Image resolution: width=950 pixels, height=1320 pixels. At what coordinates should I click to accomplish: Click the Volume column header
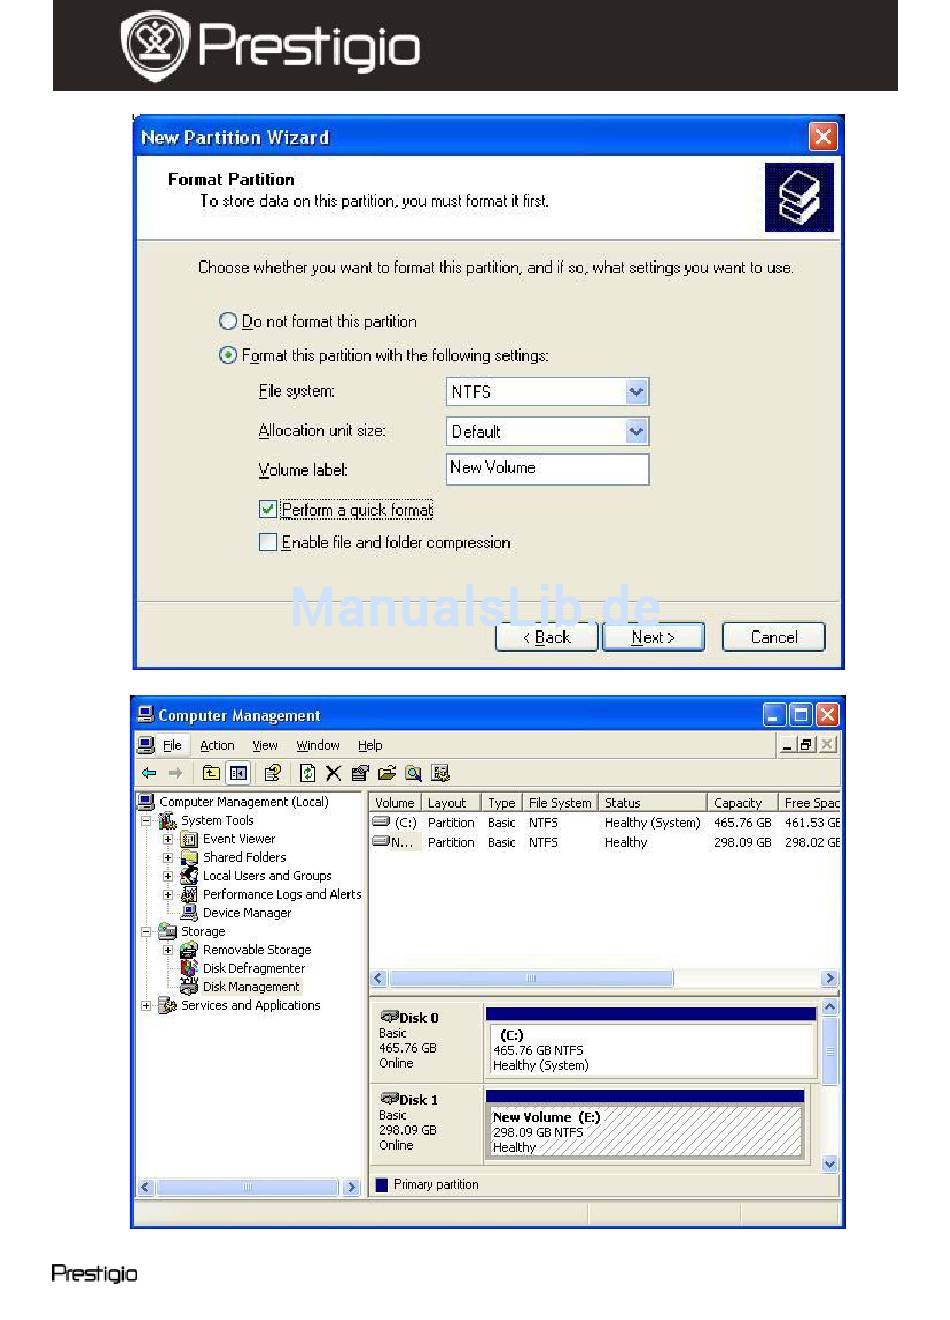(x=394, y=803)
